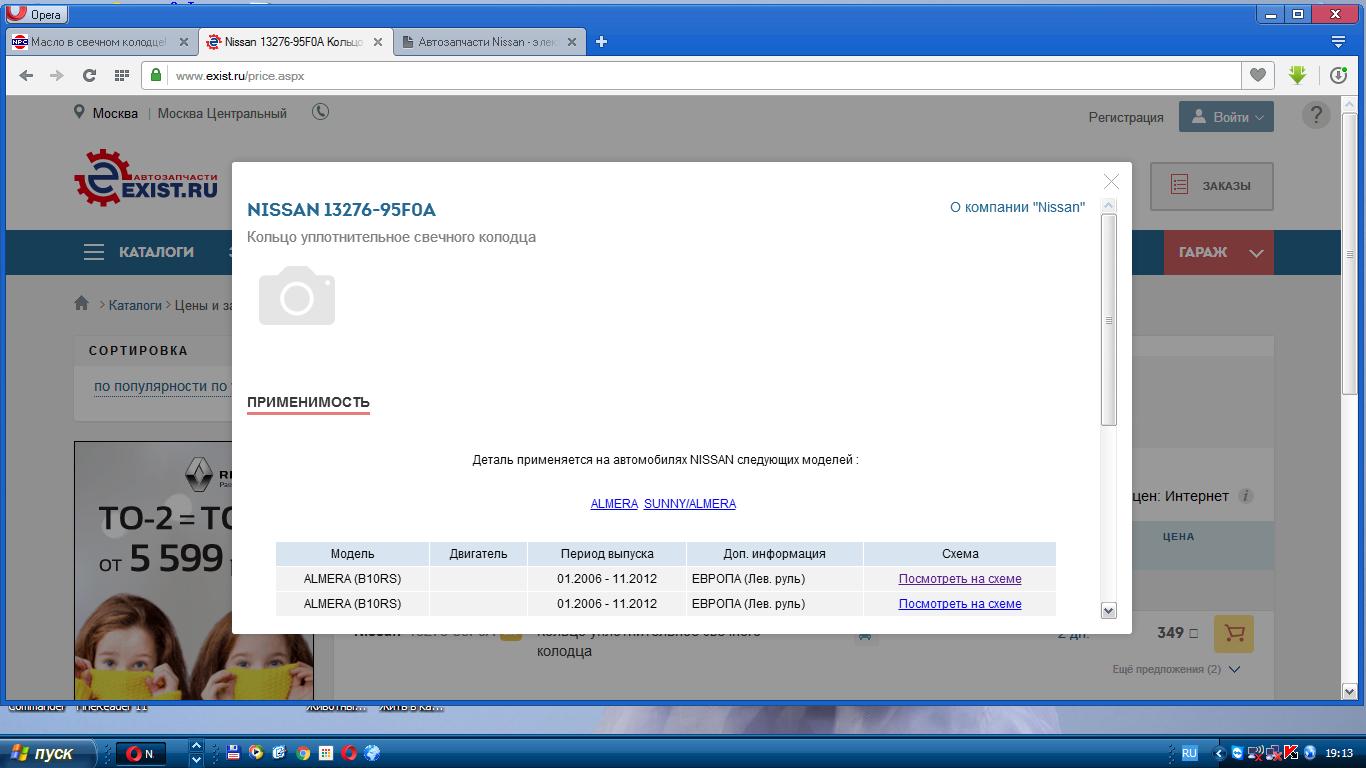Screen dimensions: 1366x768
Task: Click popup scrollbar up arrow
Action: tap(1108, 205)
